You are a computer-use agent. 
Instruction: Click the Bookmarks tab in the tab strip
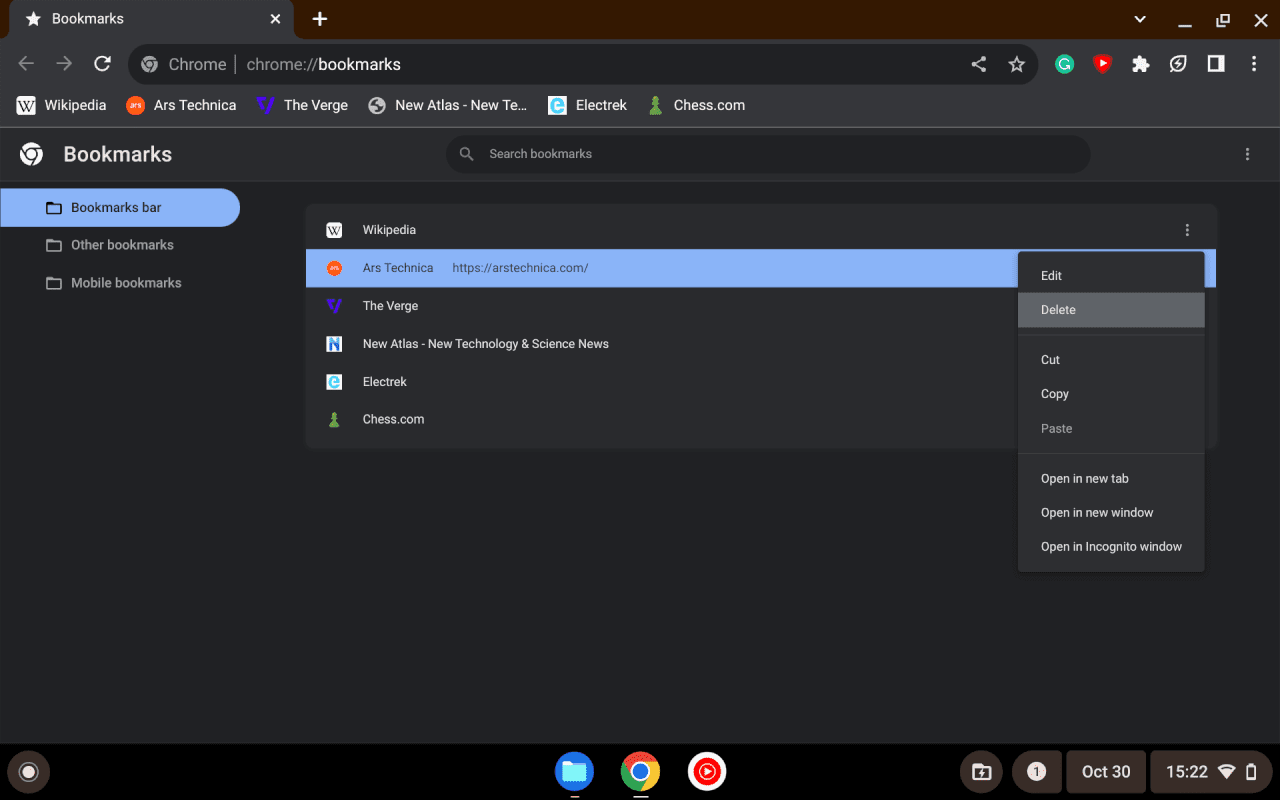click(x=150, y=19)
